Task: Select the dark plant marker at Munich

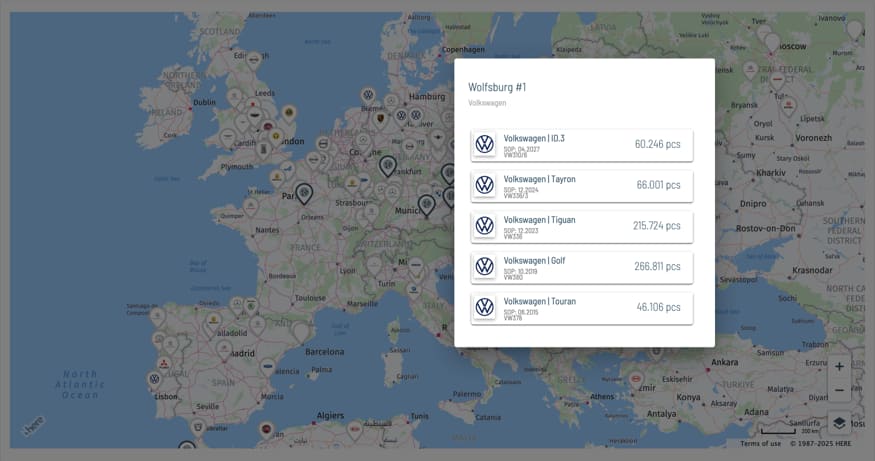Action: click(426, 206)
